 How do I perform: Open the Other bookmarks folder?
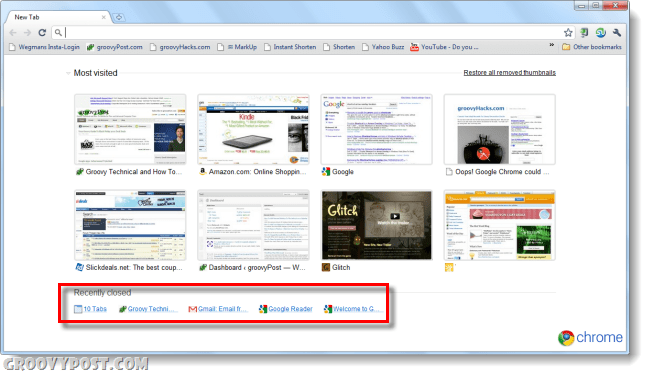point(592,47)
